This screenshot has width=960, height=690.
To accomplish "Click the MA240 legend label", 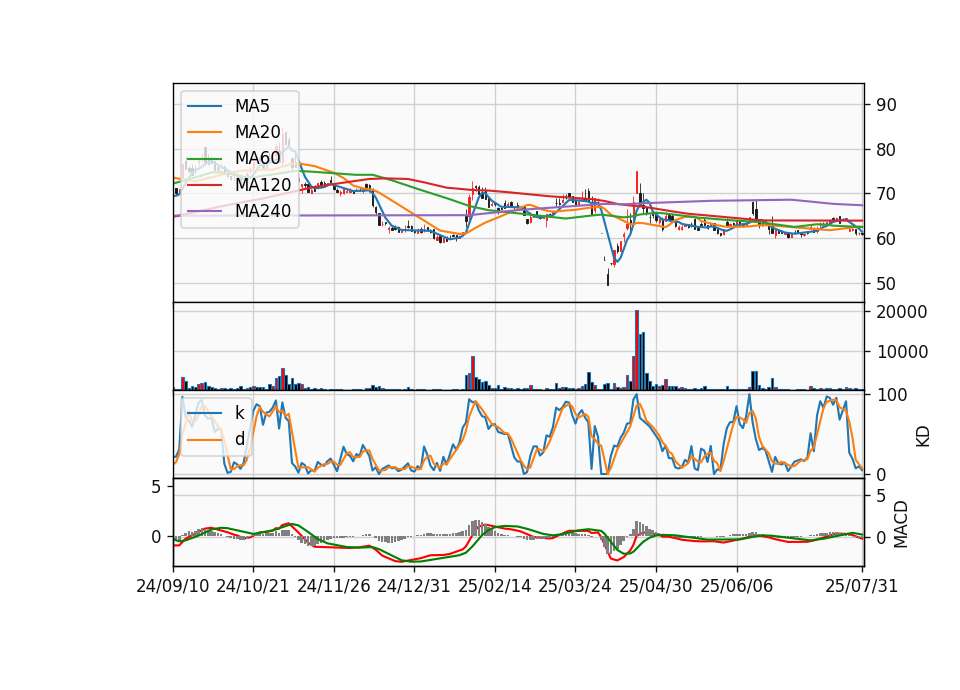I will point(263,211).
